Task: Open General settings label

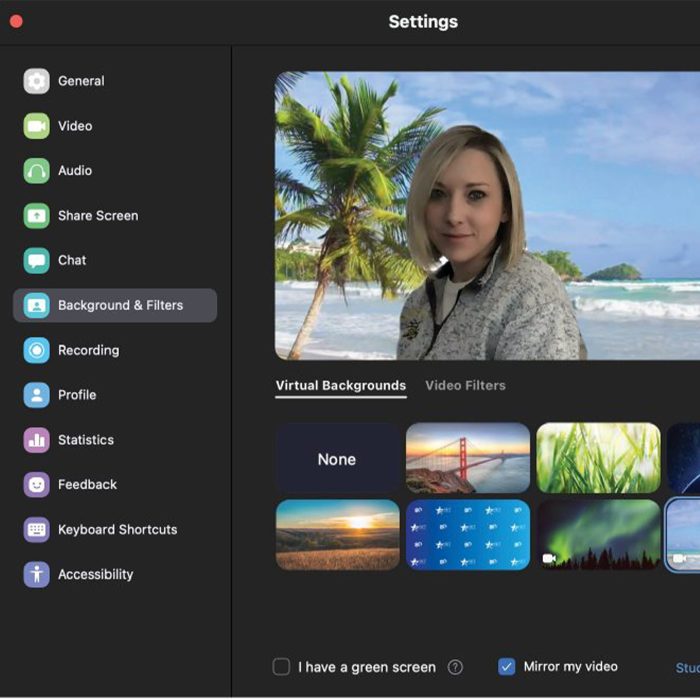Action: coord(81,81)
